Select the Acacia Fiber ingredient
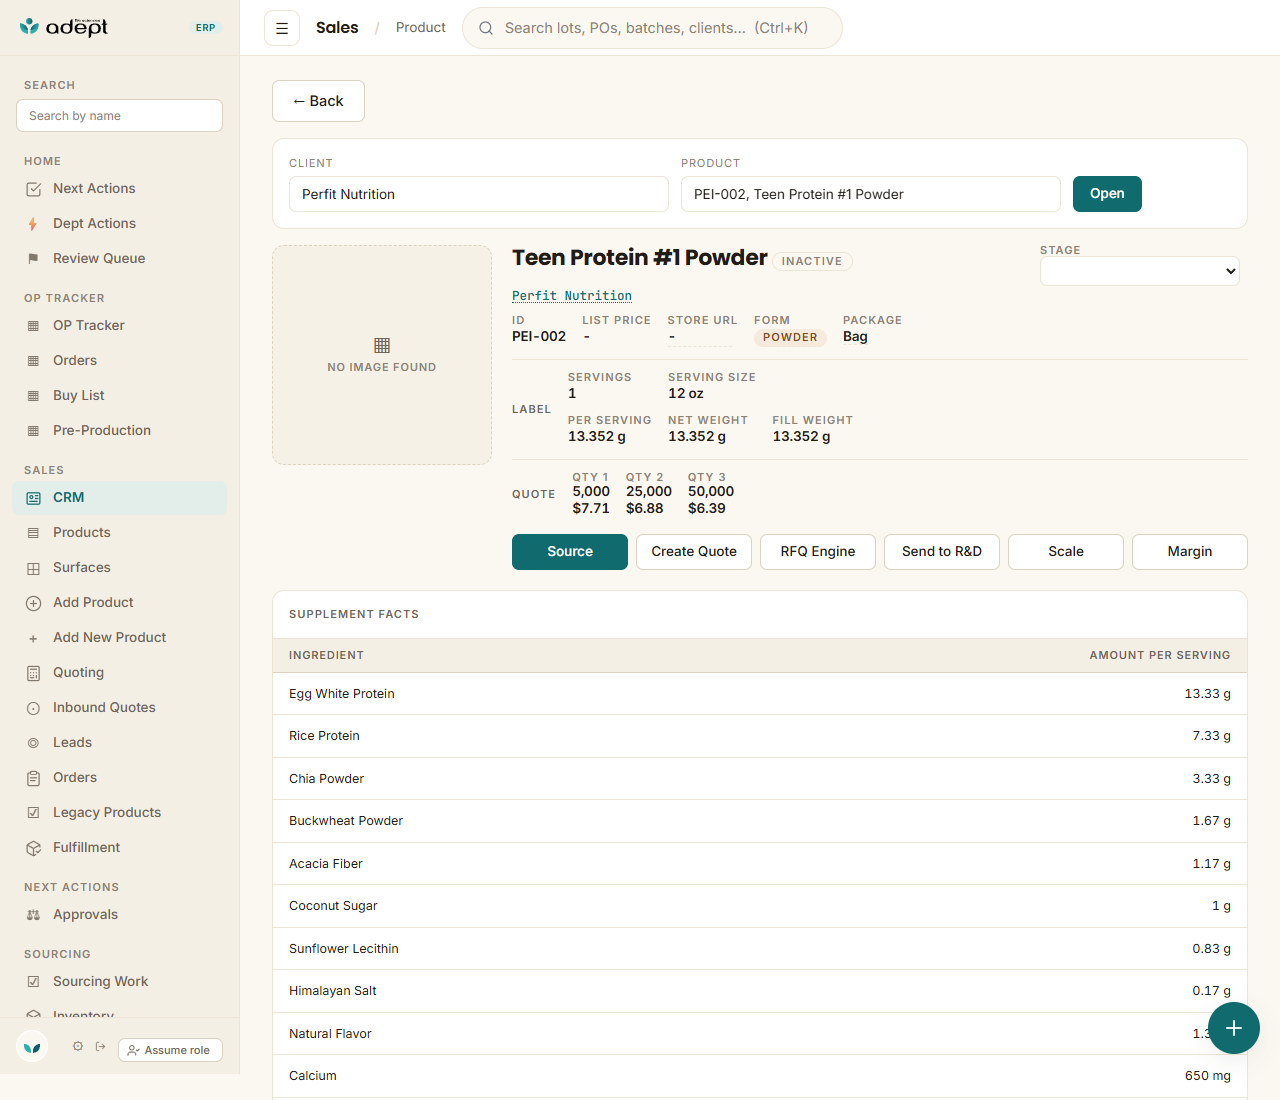The width and height of the screenshot is (1280, 1100). coord(760,864)
